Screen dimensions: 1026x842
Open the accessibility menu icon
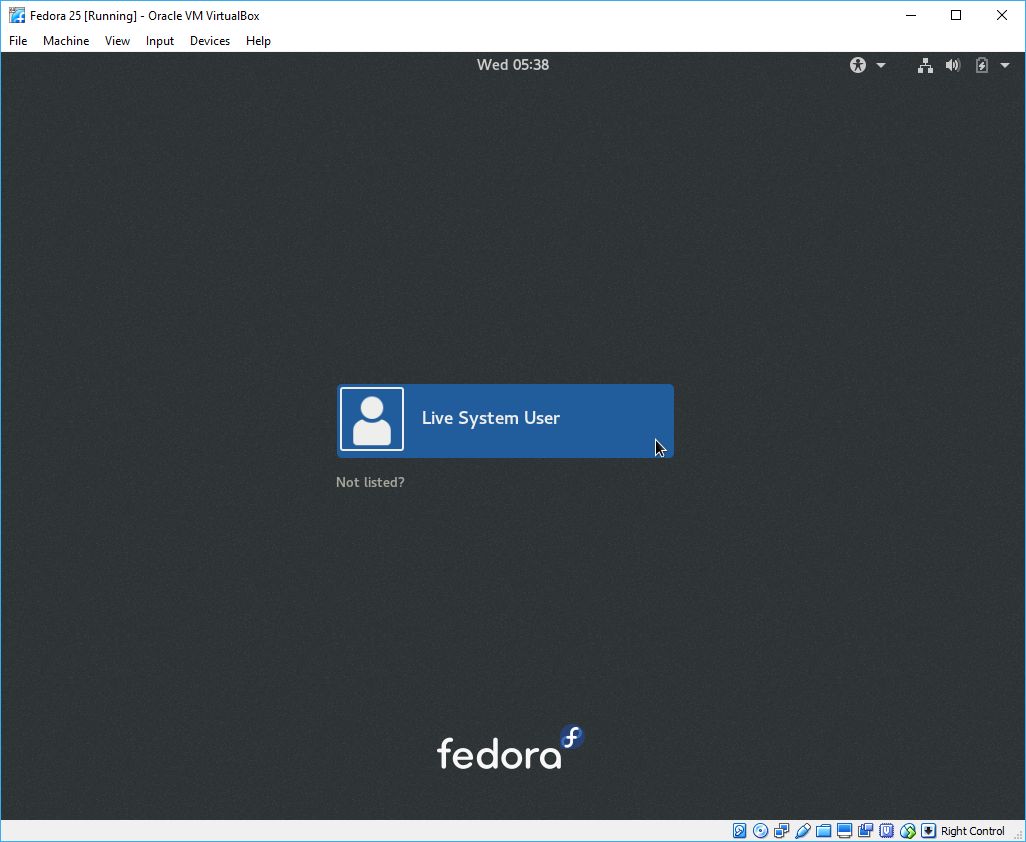coord(858,65)
